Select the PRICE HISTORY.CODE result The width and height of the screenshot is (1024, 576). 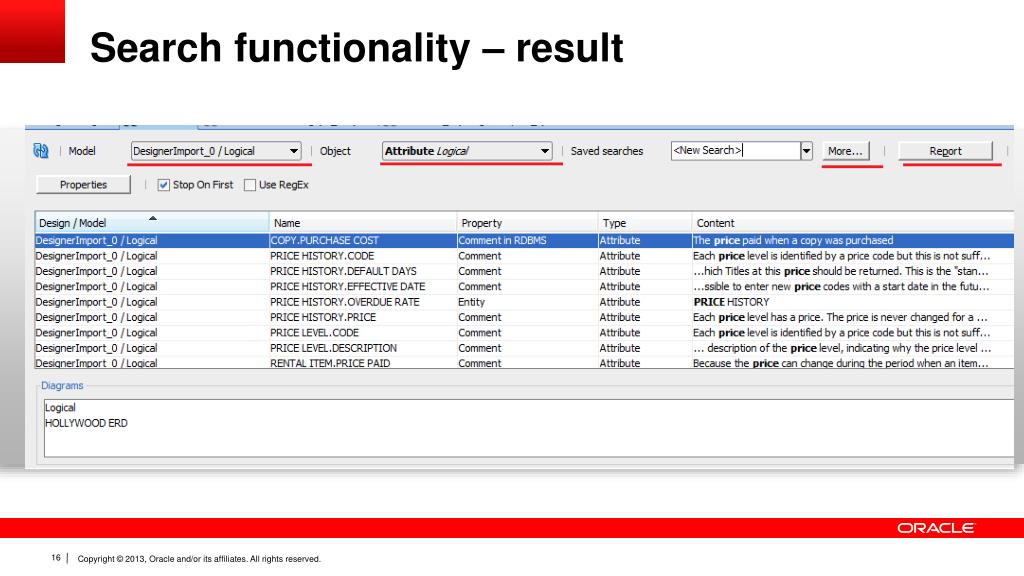(524, 256)
